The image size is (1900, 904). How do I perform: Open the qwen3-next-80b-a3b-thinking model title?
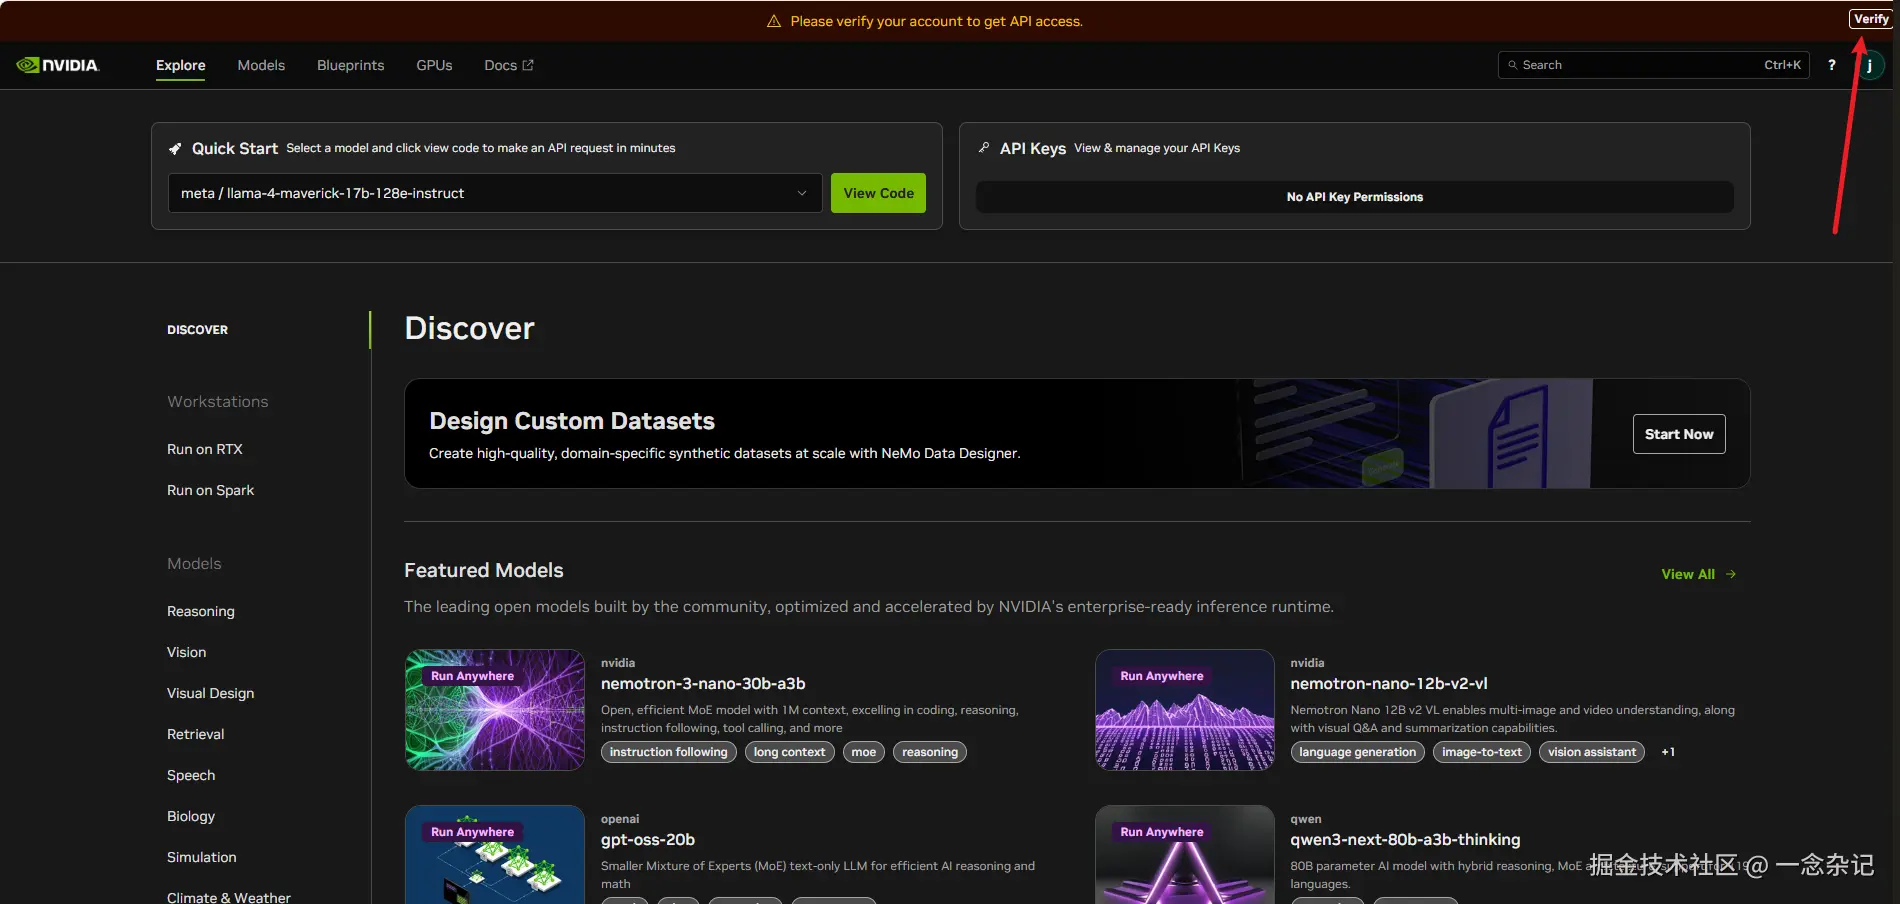tap(1405, 840)
